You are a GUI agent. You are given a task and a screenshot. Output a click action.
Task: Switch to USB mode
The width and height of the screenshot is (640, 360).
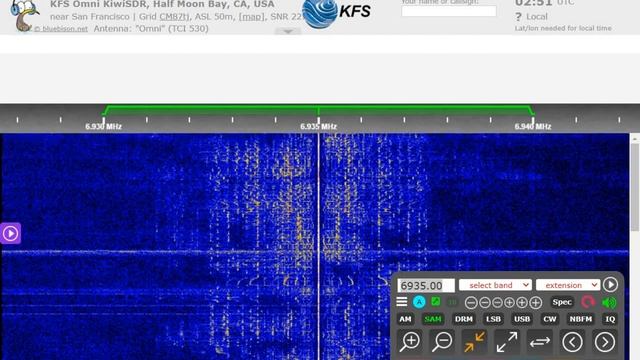pos(522,319)
